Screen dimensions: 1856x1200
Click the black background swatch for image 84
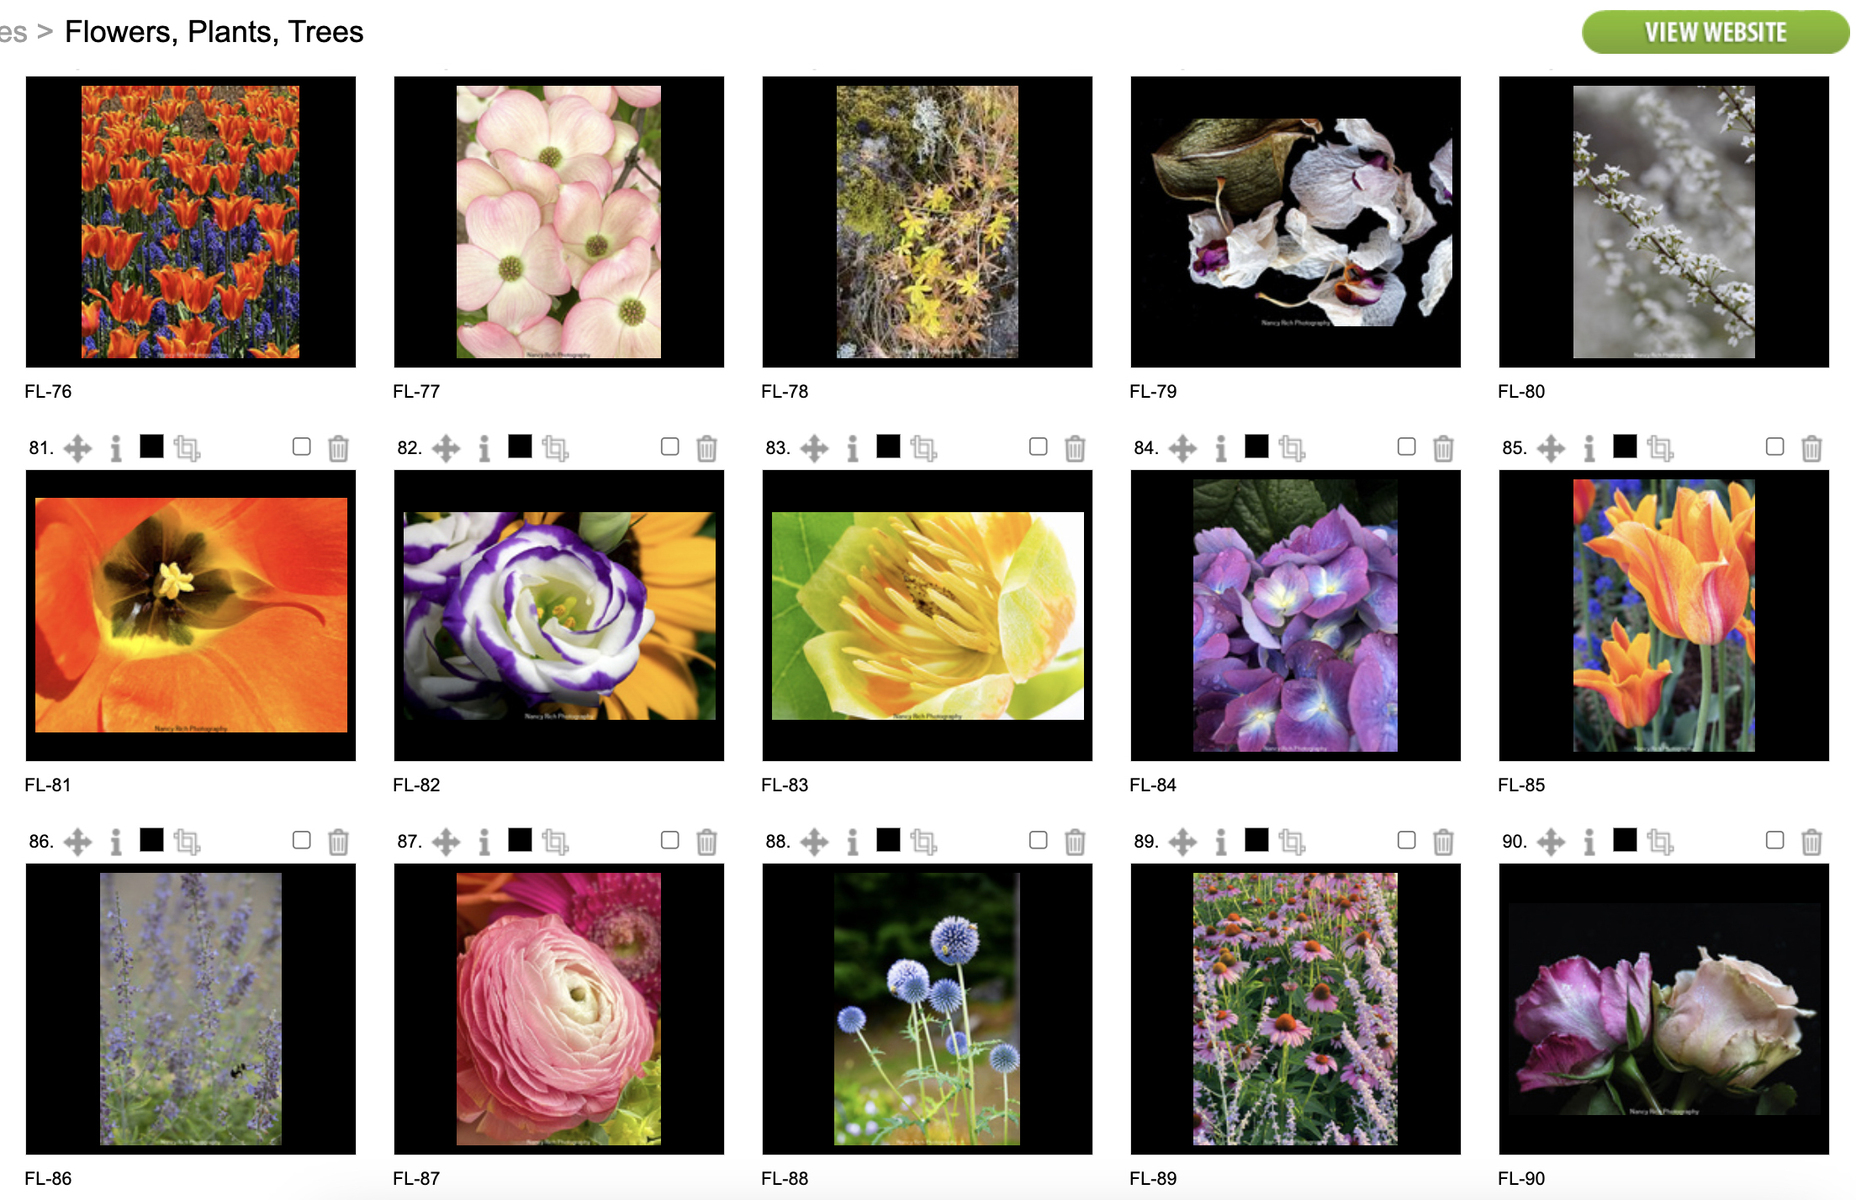click(x=1257, y=446)
